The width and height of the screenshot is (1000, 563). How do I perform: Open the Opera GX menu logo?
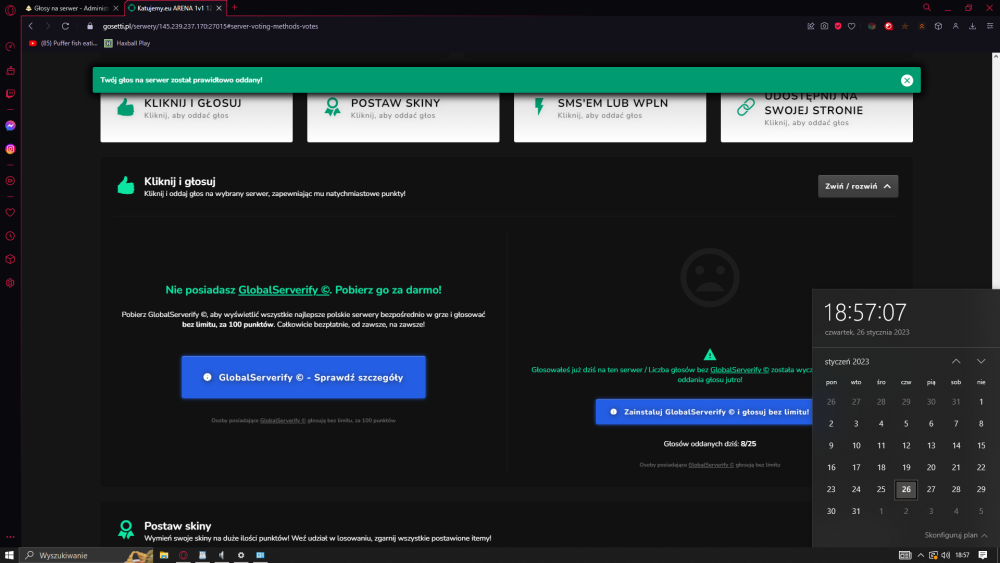[x=10, y=9]
